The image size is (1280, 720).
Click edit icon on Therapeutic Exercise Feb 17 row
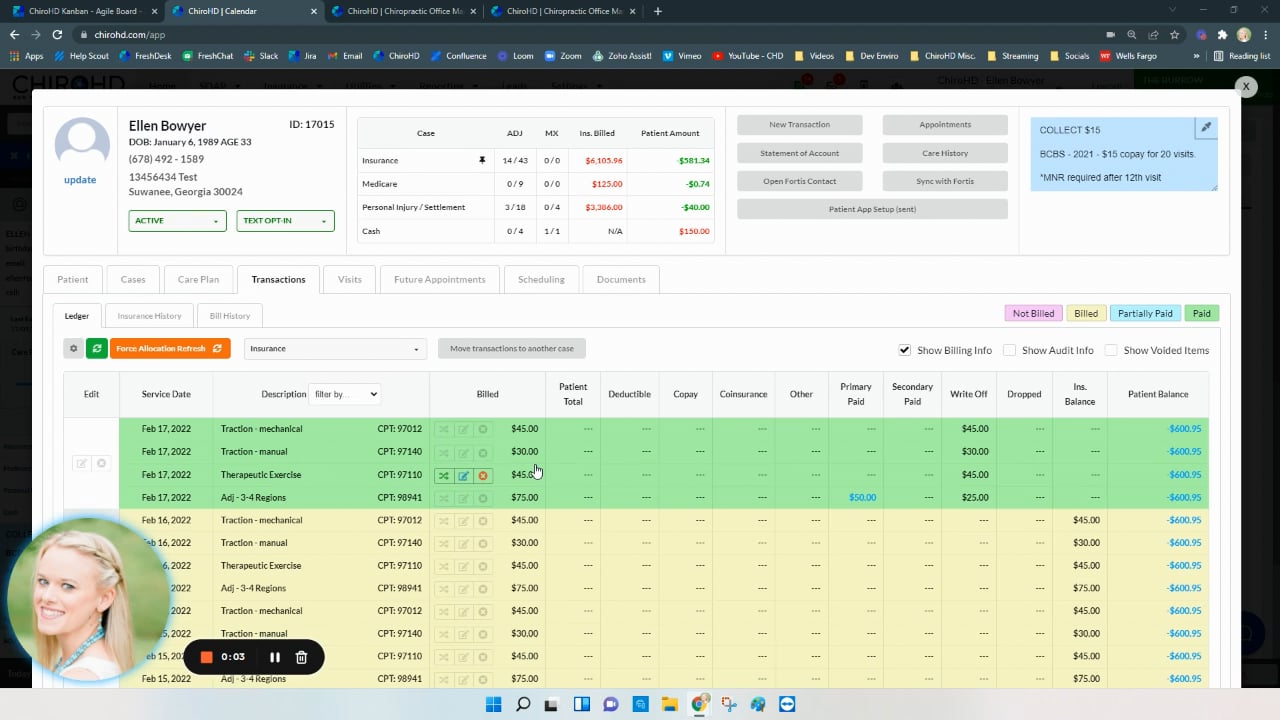[463, 475]
